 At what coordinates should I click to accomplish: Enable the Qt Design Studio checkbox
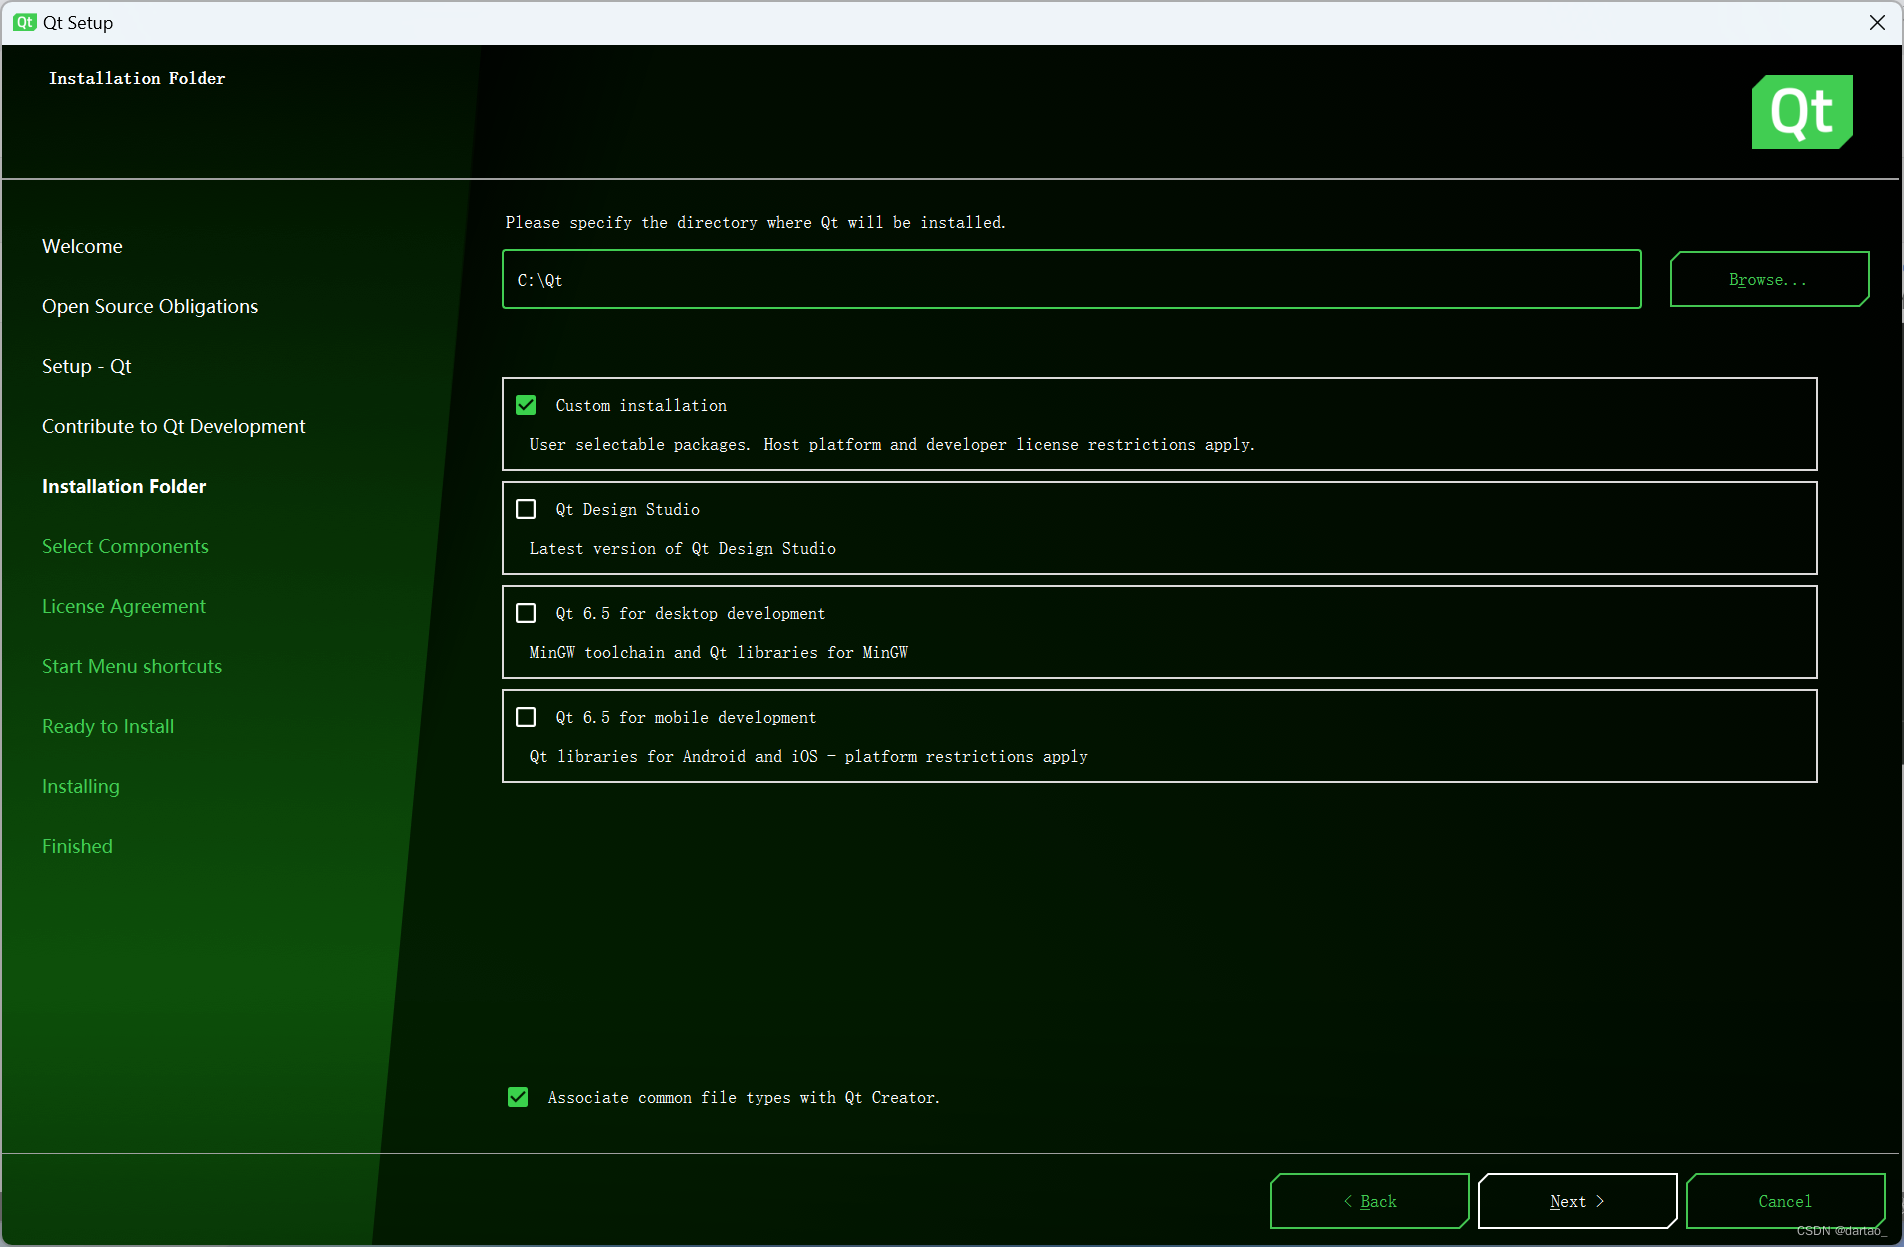click(x=526, y=509)
